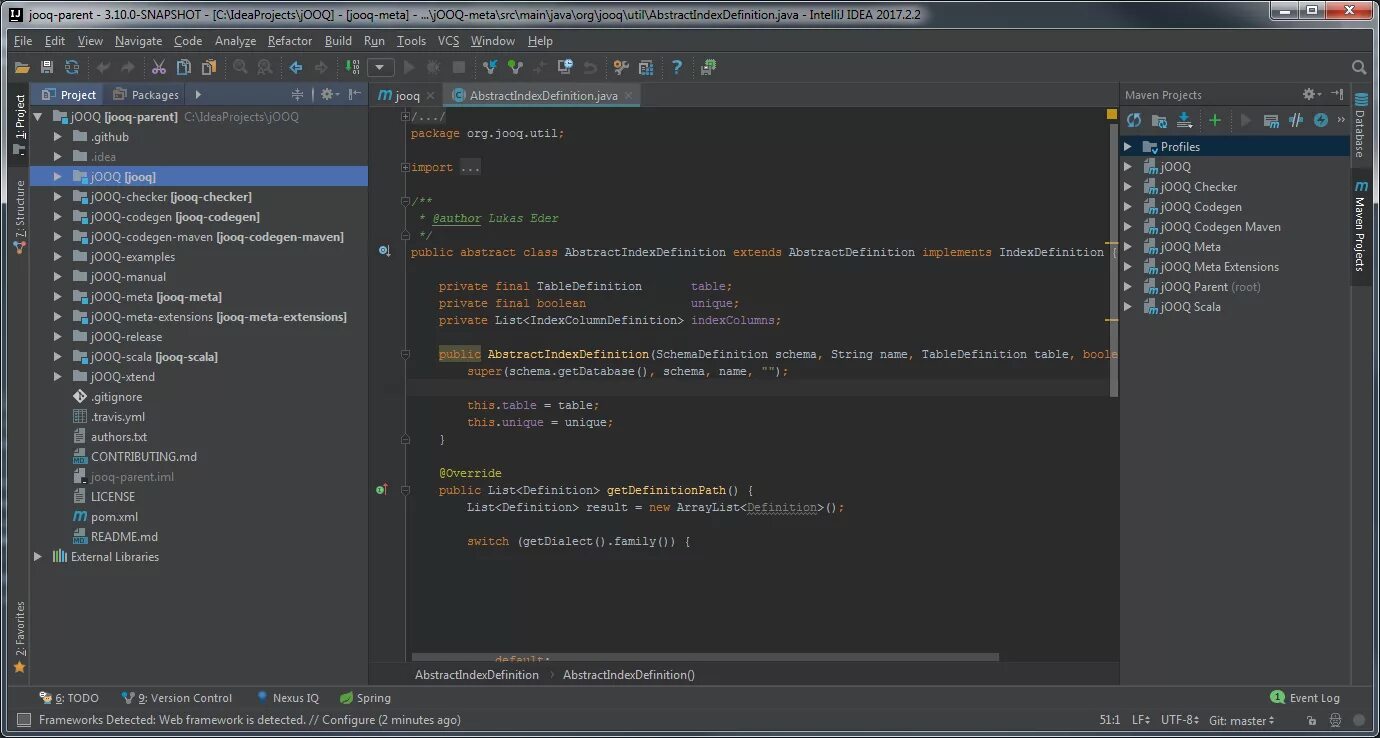Select jOOQ Scala in Maven Projects
This screenshot has height=738, width=1380.
1190,307
